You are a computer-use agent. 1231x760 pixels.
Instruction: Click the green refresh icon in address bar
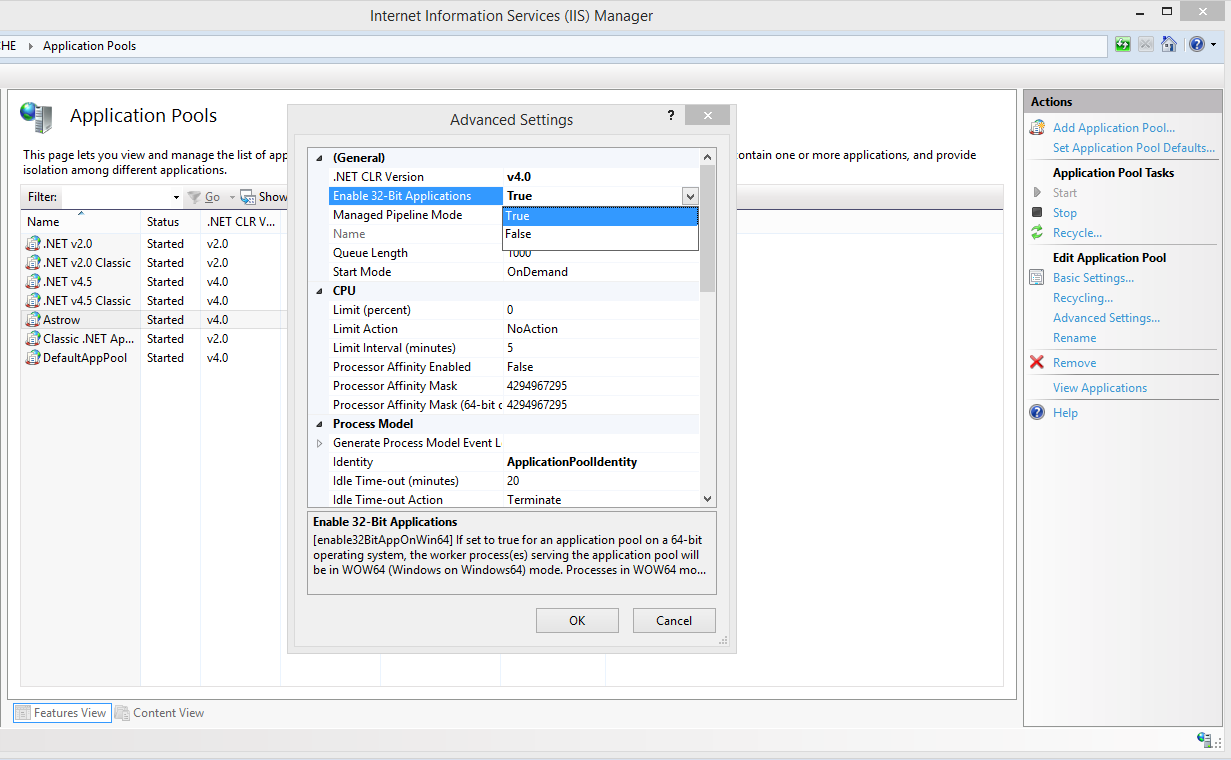(x=1123, y=45)
